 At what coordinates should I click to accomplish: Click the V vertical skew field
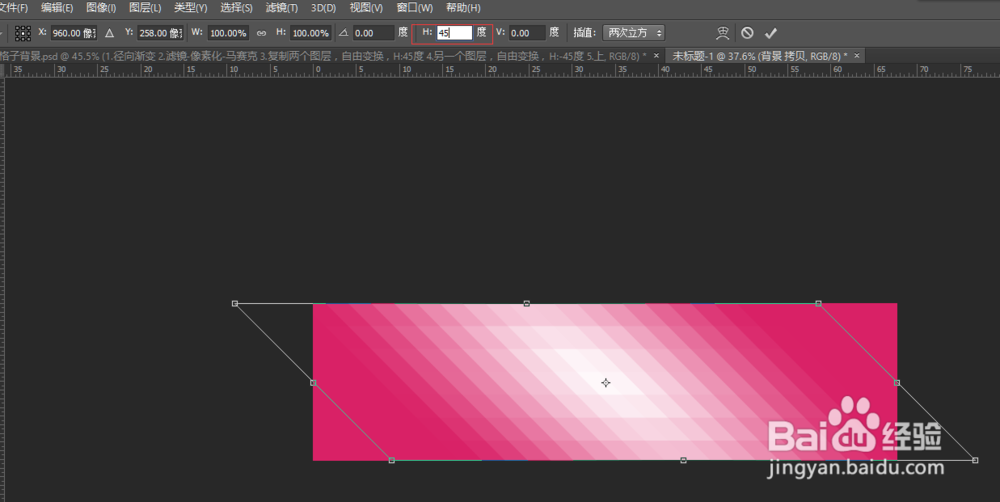527,33
